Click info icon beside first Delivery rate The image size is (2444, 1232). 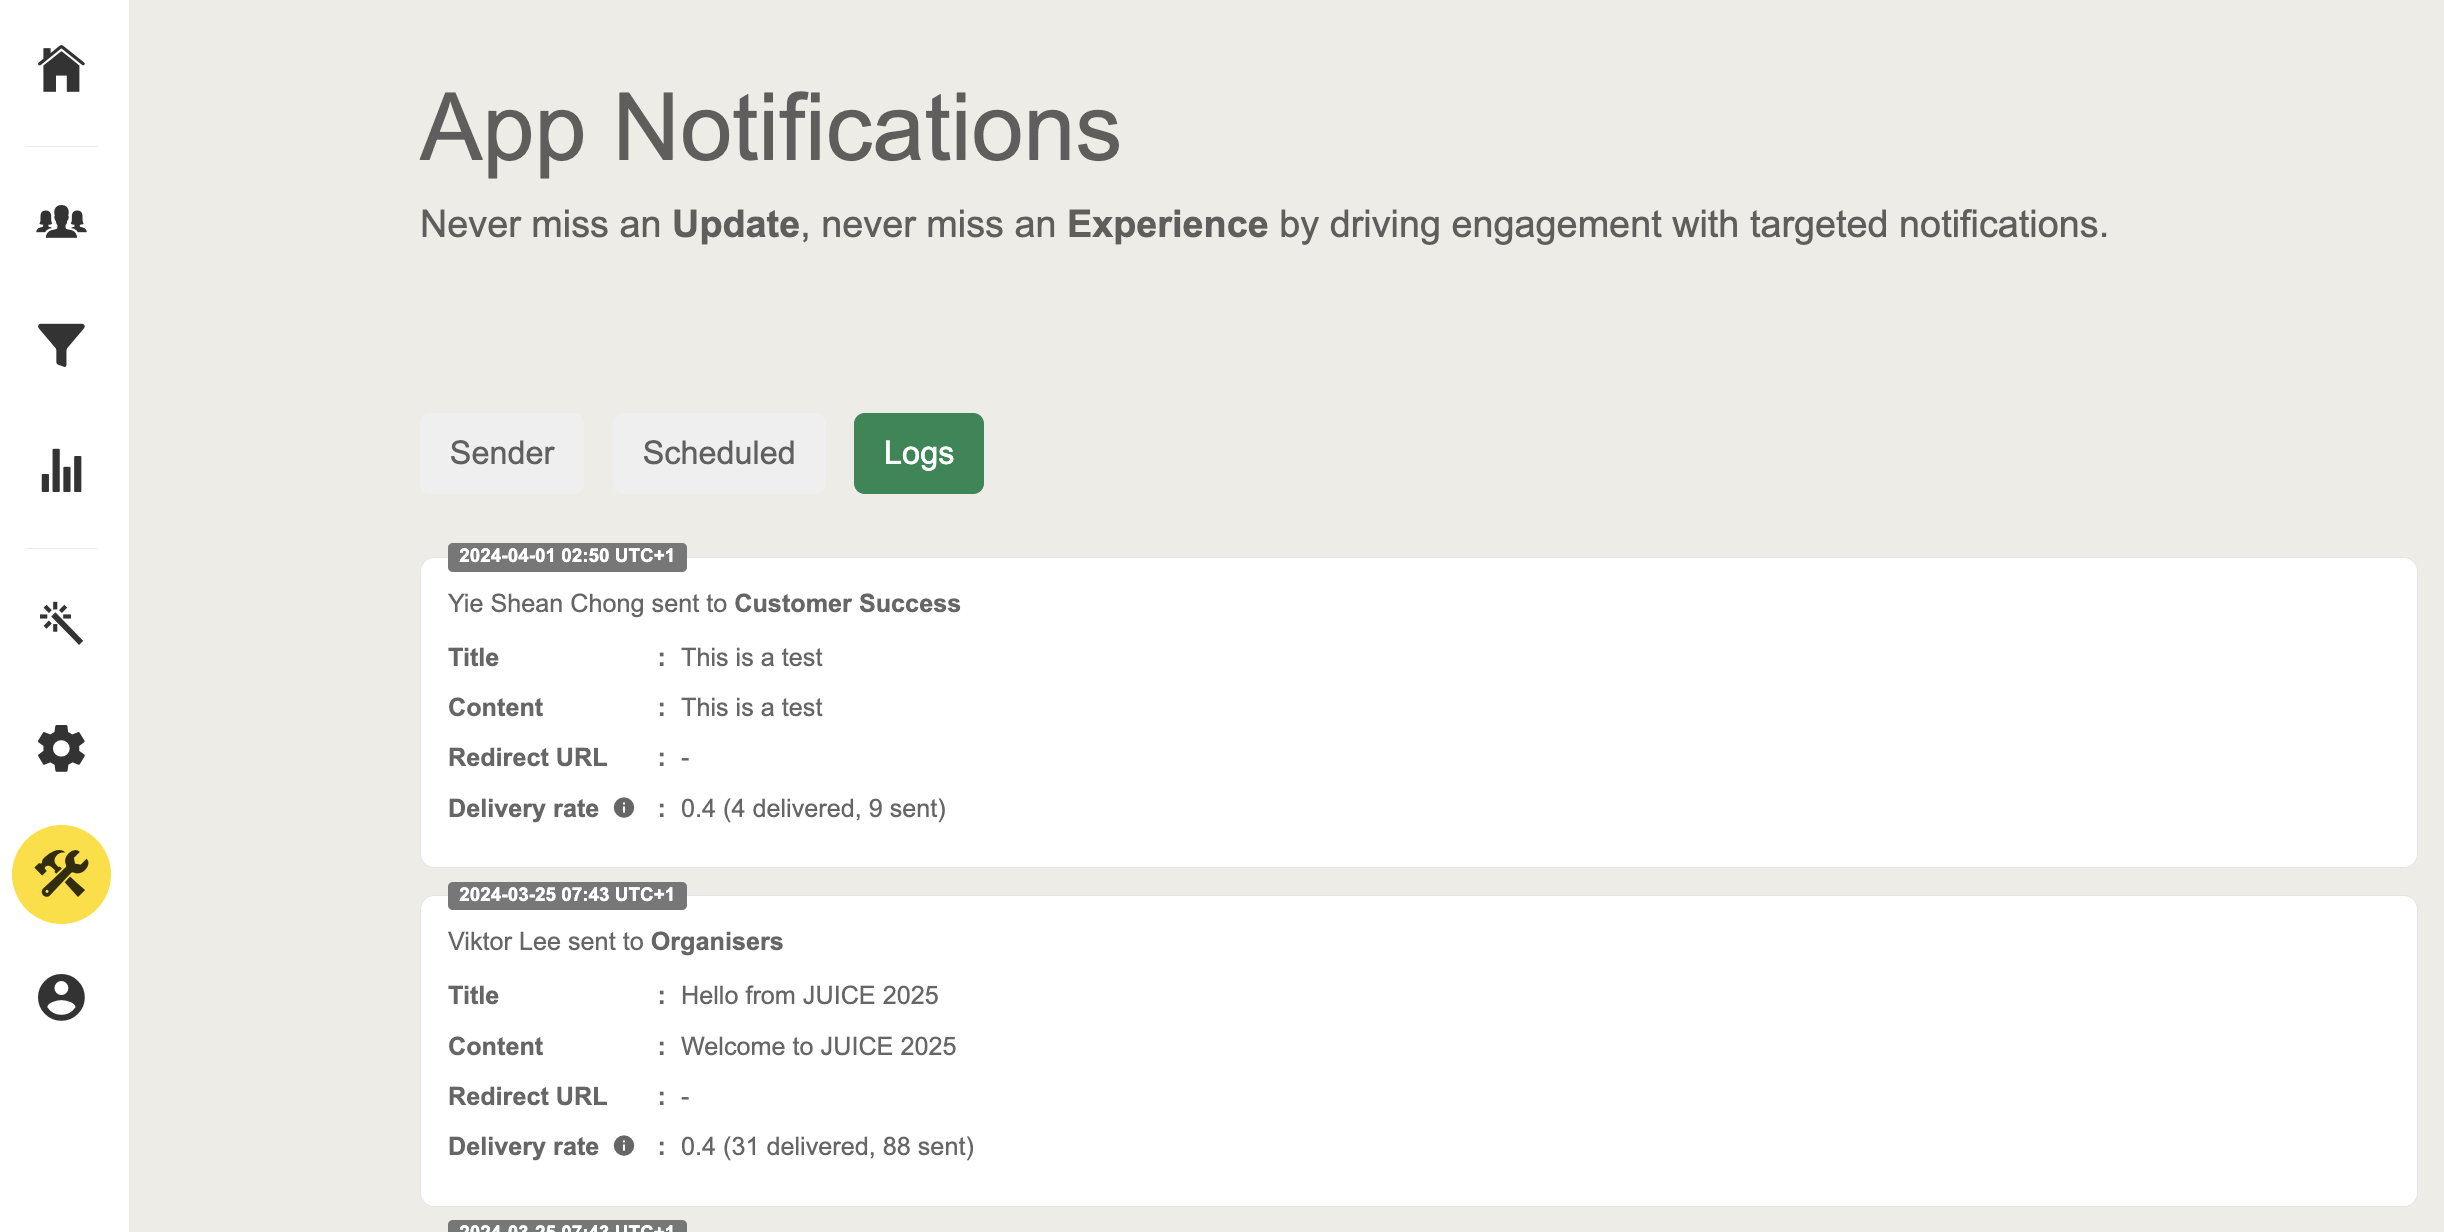click(624, 808)
